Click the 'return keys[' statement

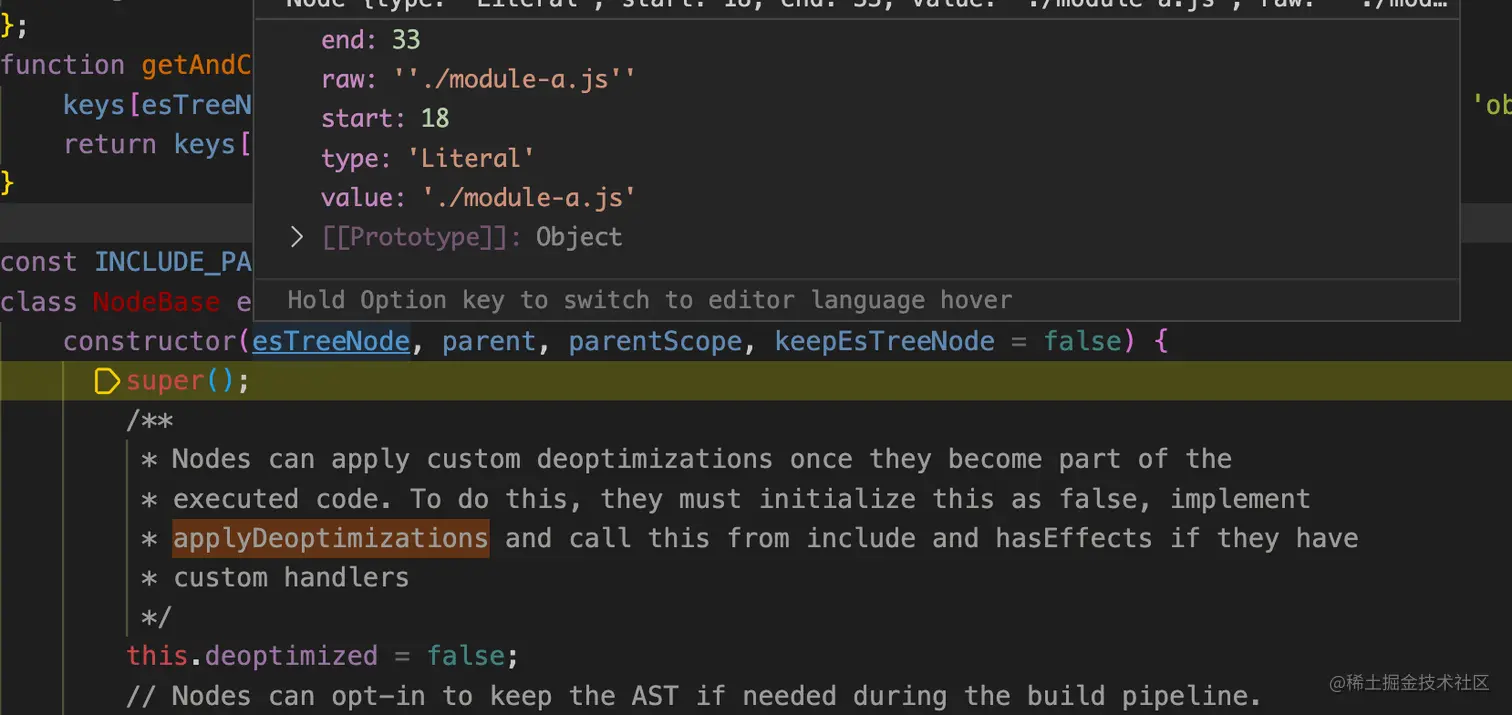point(156,144)
